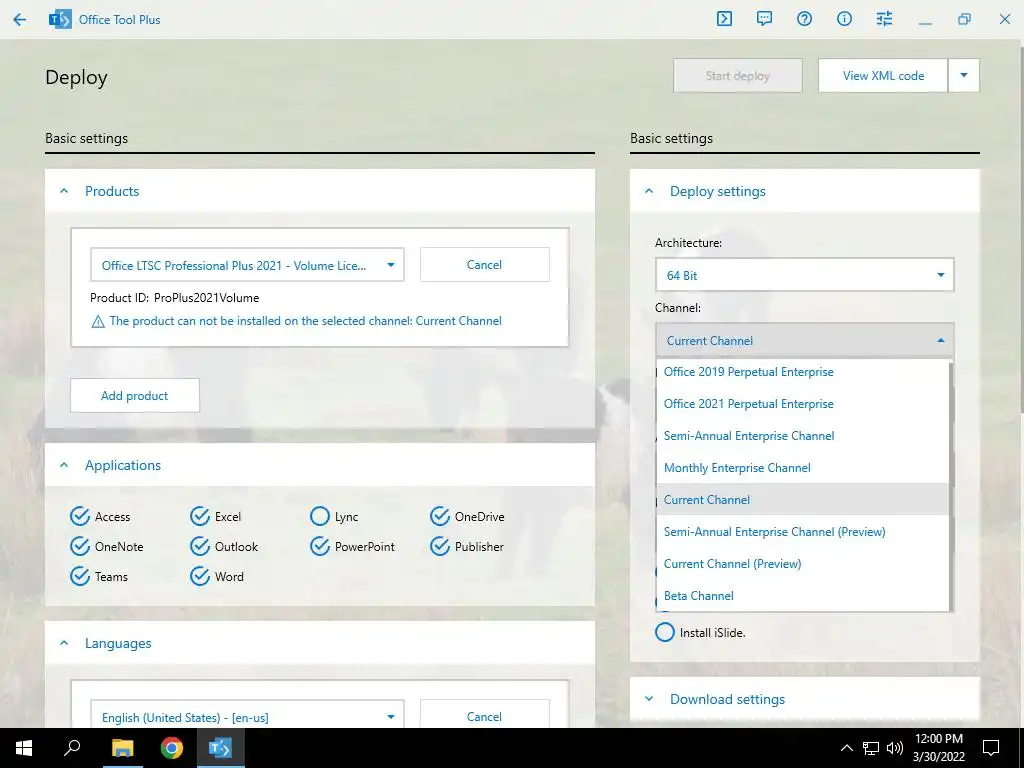
Task: Cancel the product selection
Action: click(x=485, y=264)
